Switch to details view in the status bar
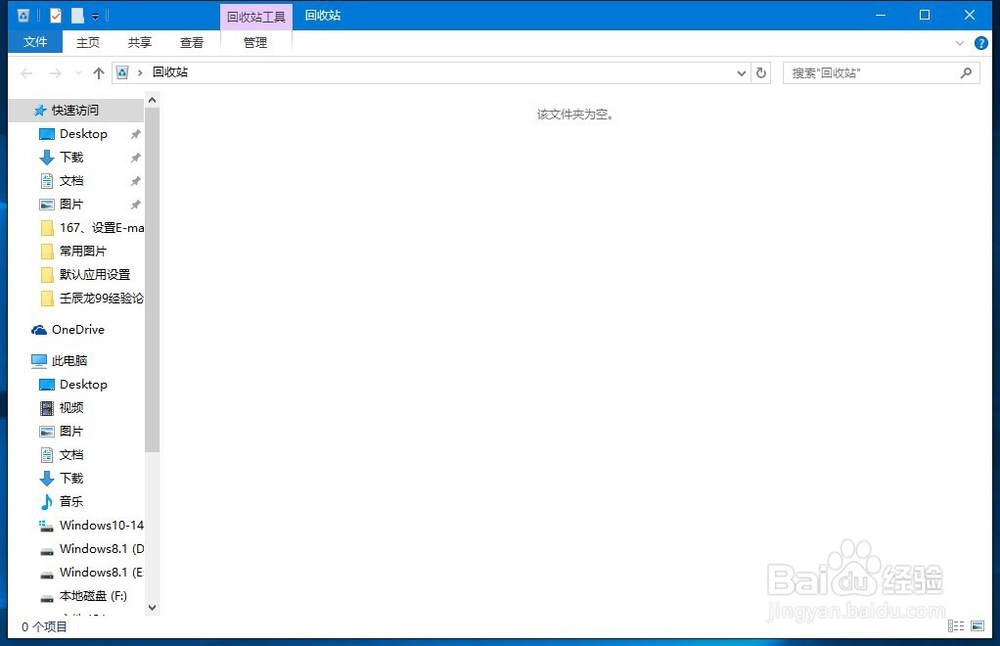Image resolution: width=1000 pixels, height=646 pixels. click(956, 625)
